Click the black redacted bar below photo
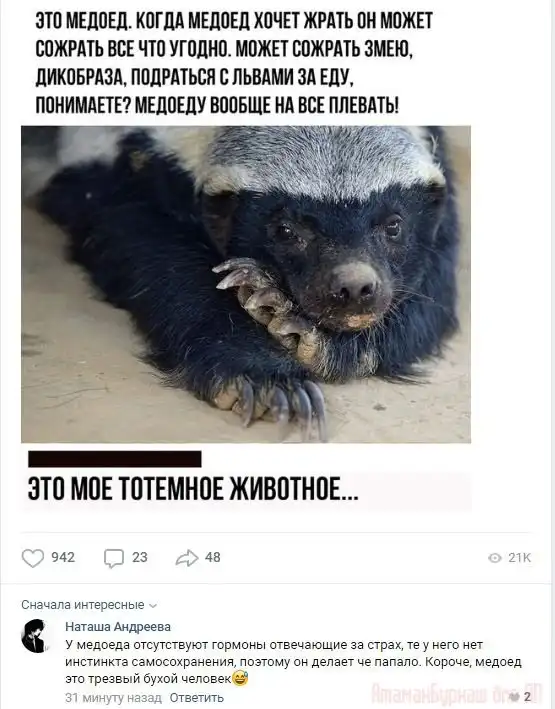 tap(115, 458)
